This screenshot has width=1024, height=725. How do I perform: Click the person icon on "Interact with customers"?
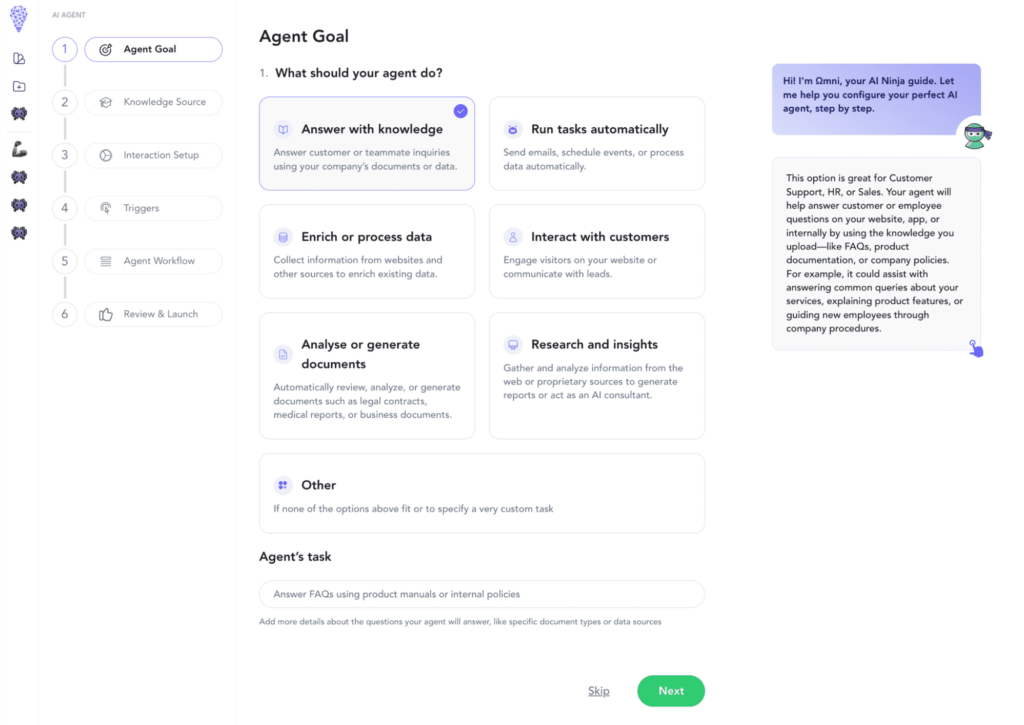pos(513,237)
